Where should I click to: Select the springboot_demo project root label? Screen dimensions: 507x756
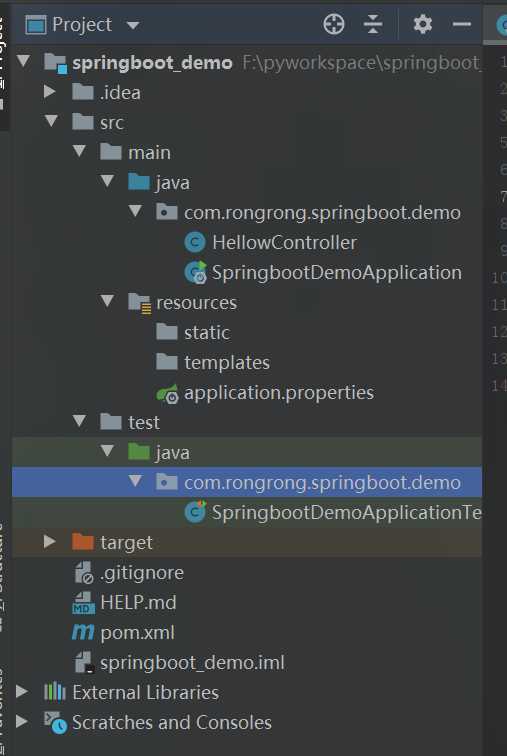tap(152, 63)
